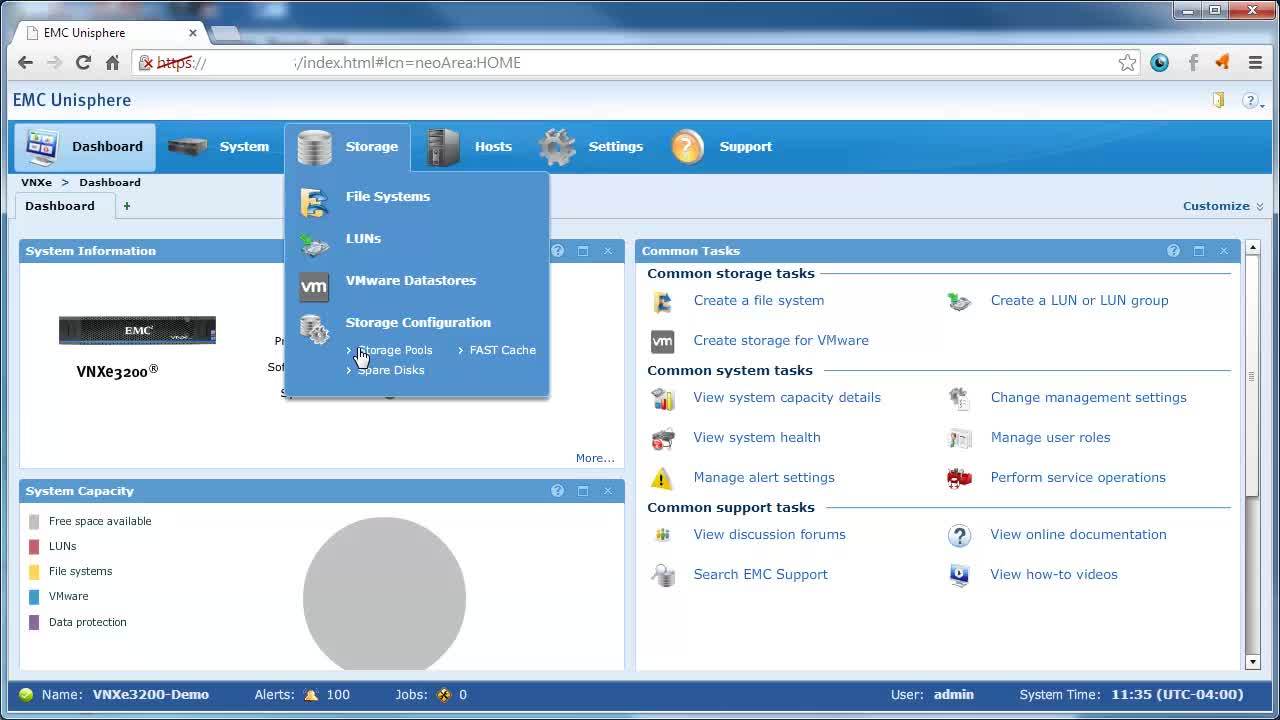
Task: Open Change management settings link
Action: coord(1088,397)
